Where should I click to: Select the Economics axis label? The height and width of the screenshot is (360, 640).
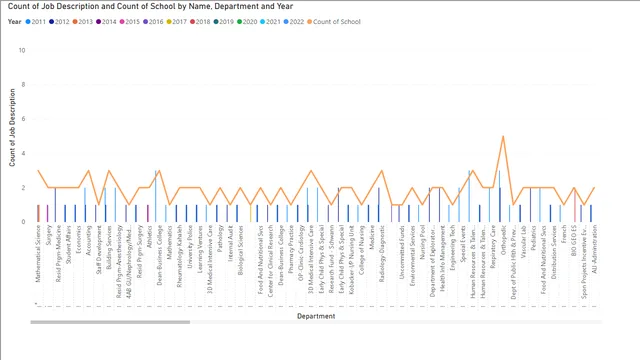[x=78, y=239]
